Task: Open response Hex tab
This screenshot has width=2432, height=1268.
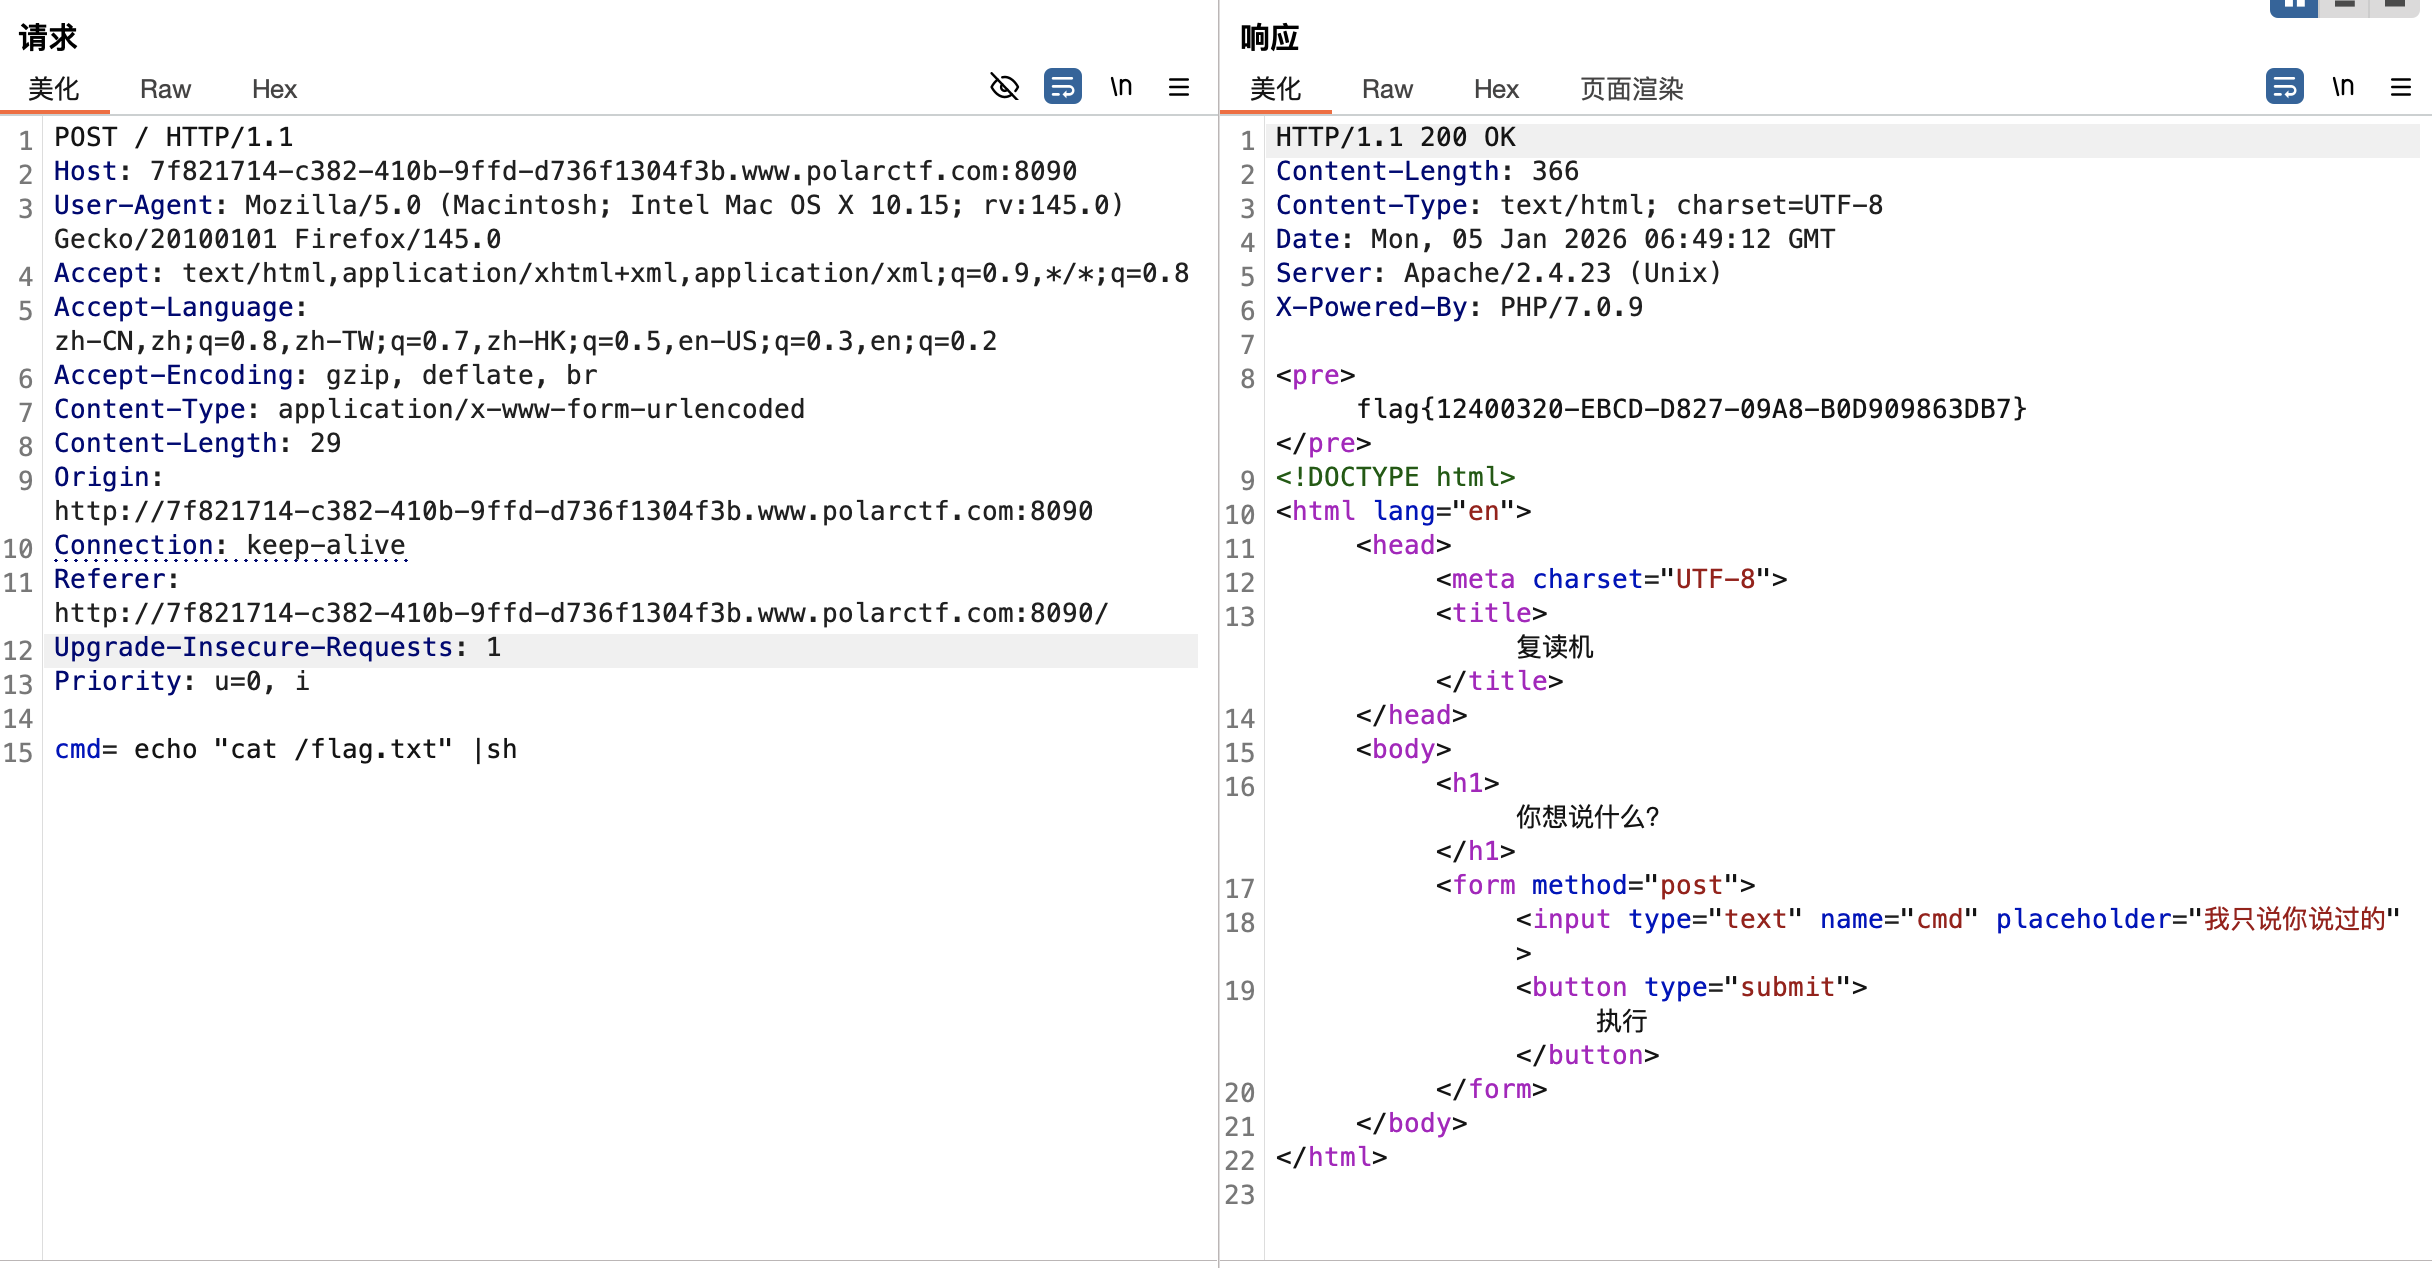Action: [x=1496, y=89]
